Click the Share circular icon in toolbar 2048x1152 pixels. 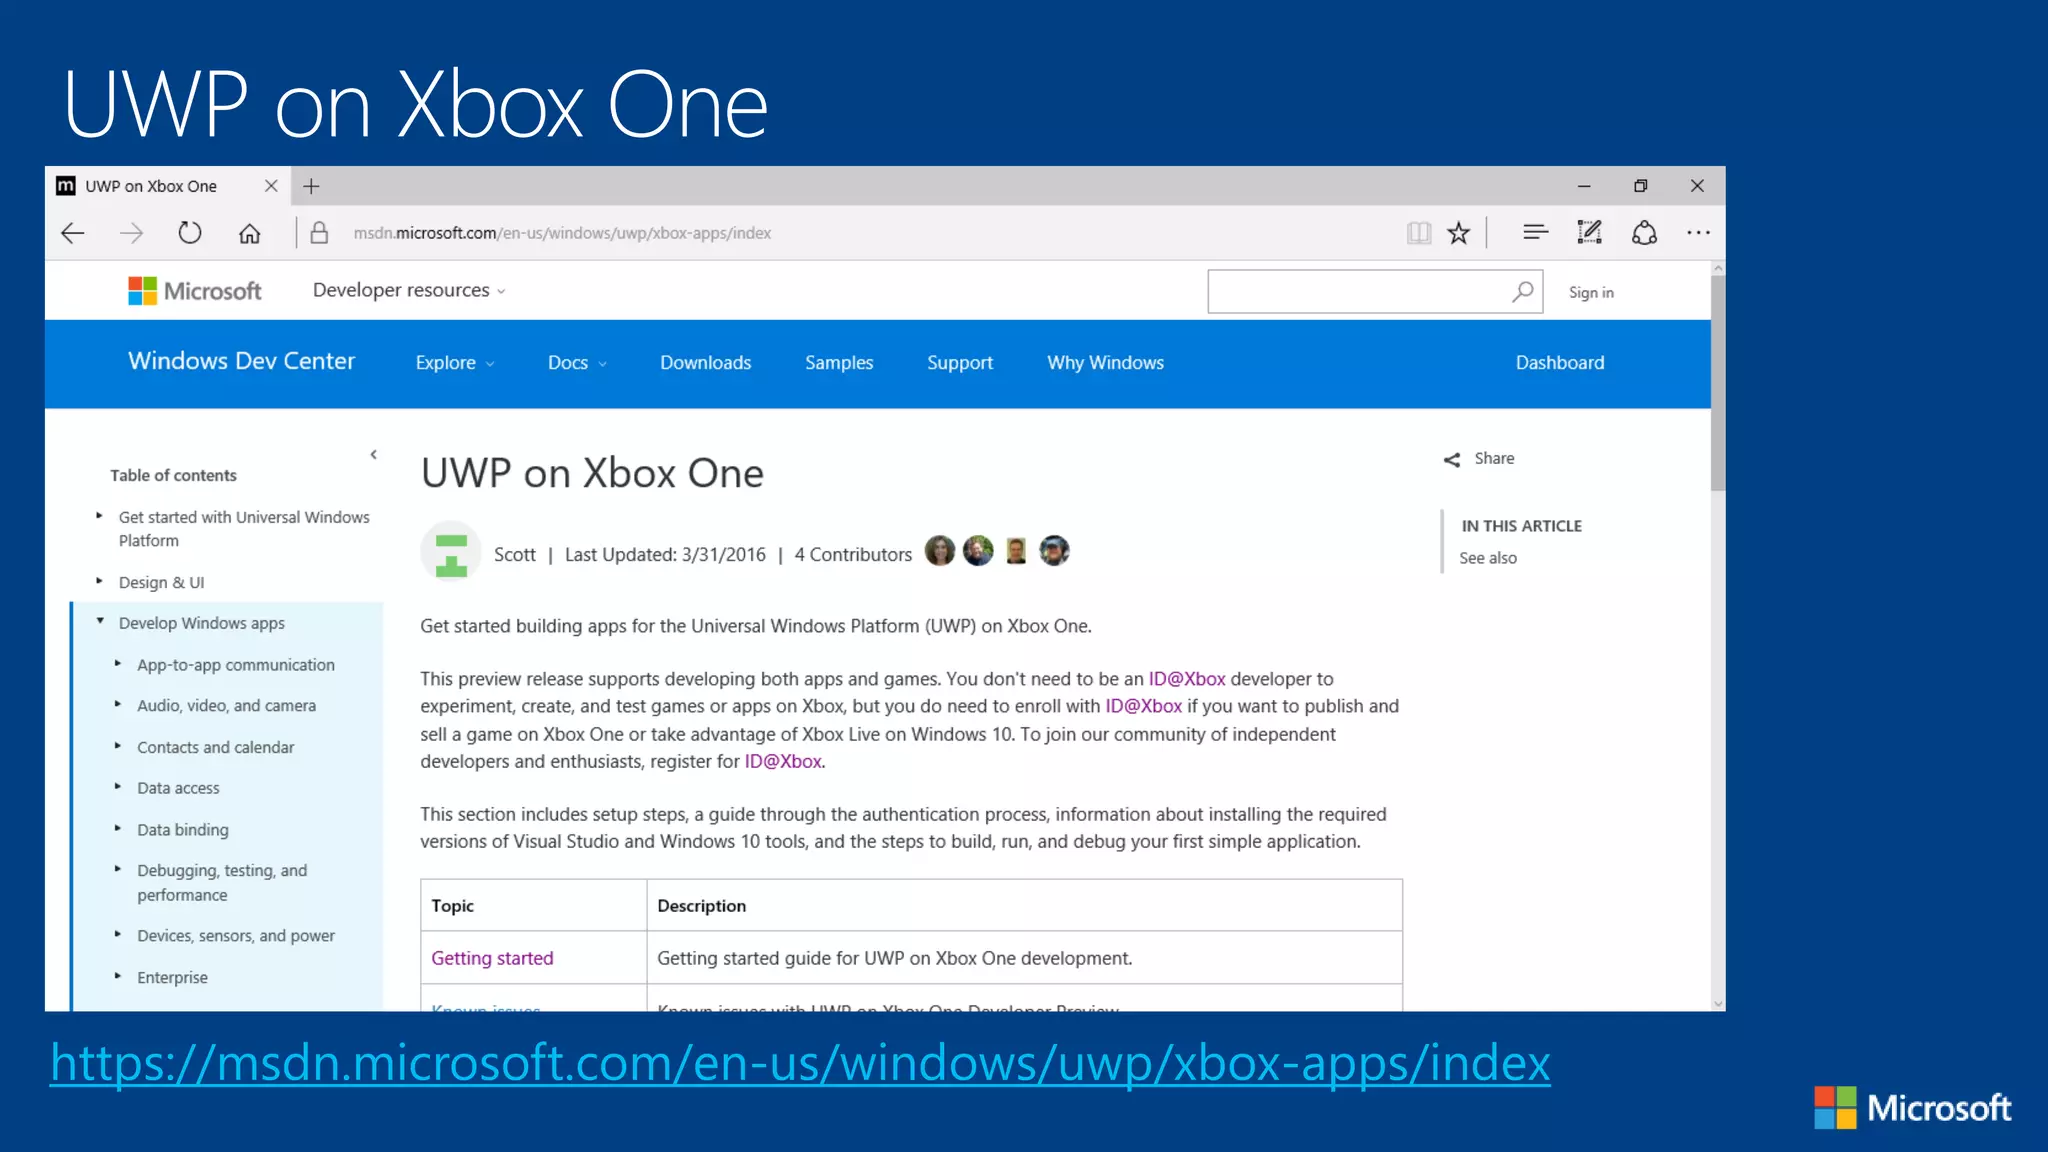[1644, 233]
